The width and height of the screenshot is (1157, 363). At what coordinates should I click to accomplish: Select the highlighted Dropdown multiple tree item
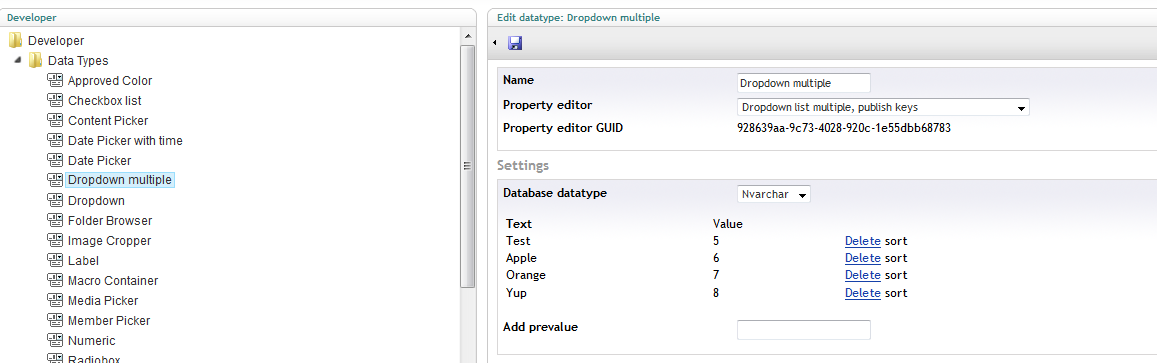click(x=120, y=180)
